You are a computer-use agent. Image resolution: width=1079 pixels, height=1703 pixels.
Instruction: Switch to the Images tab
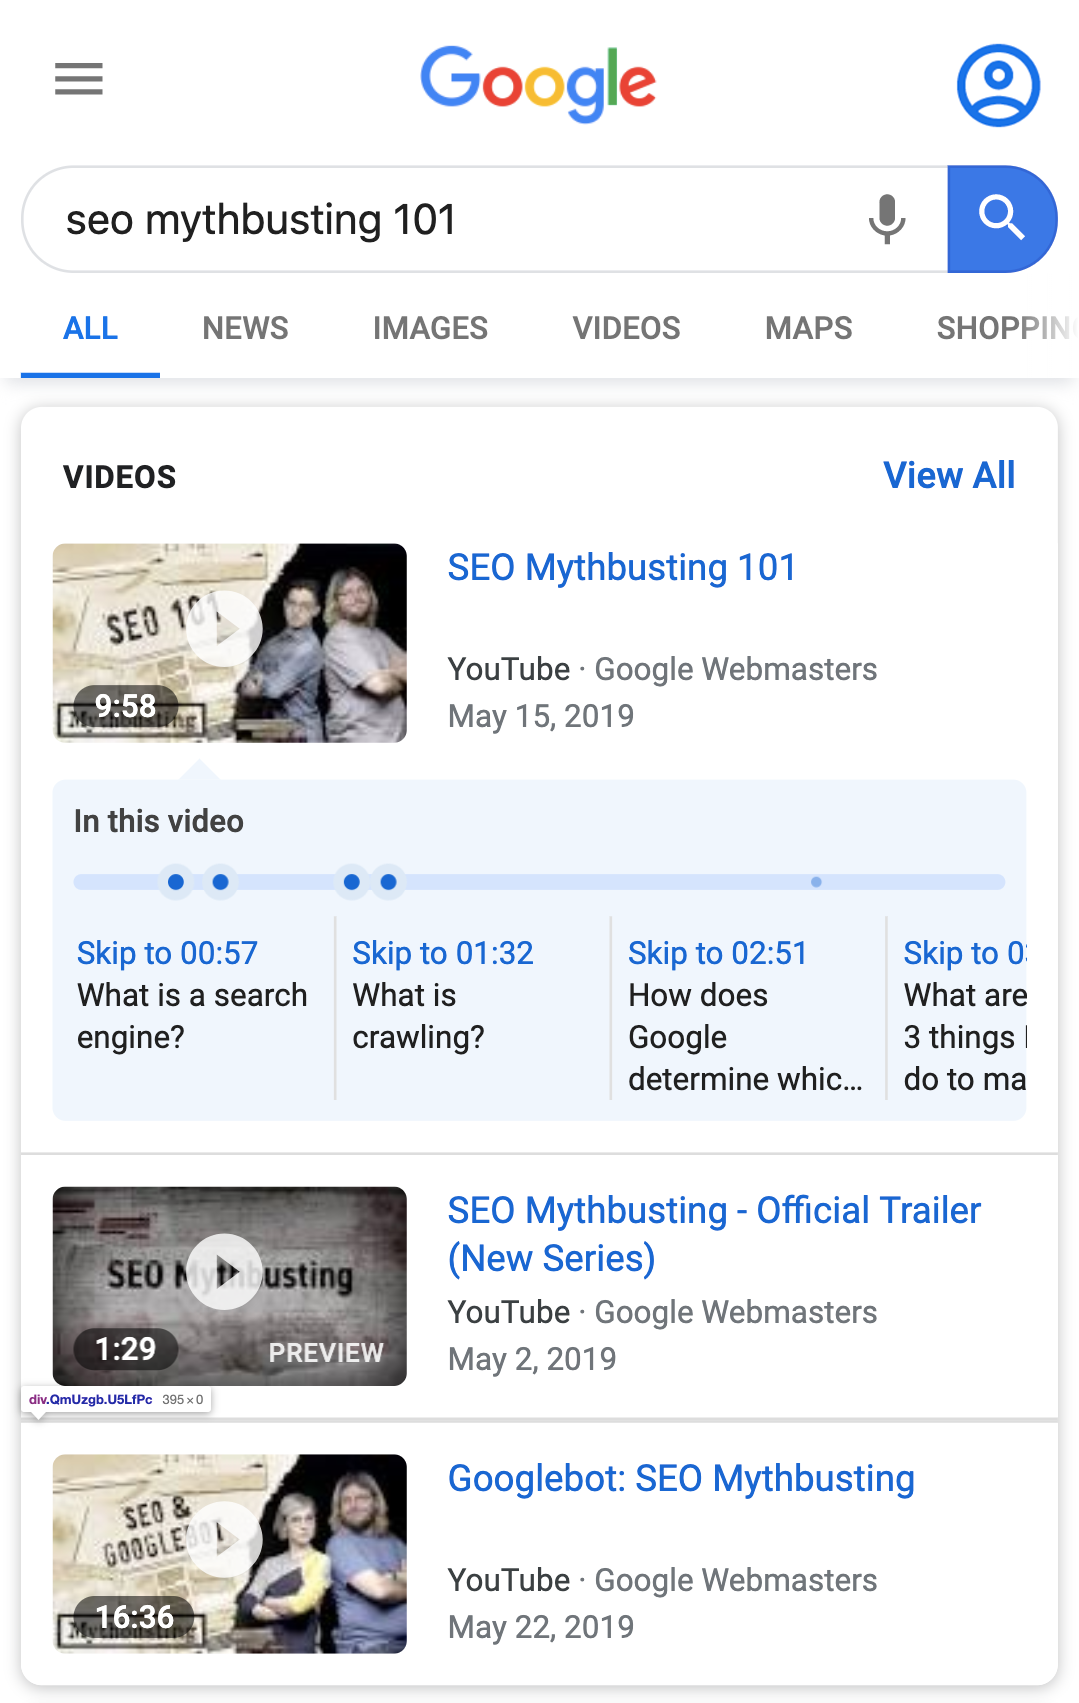tap(430, 328)
